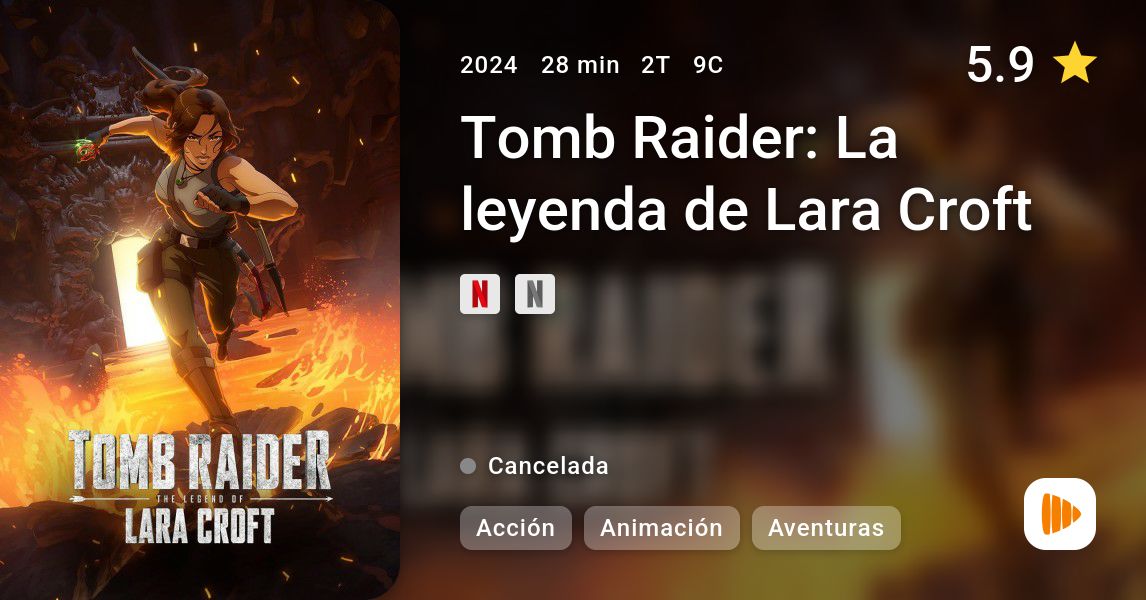Click the Cancelada status text
This screenshot has width=1146, height=600.
(548, 466)
